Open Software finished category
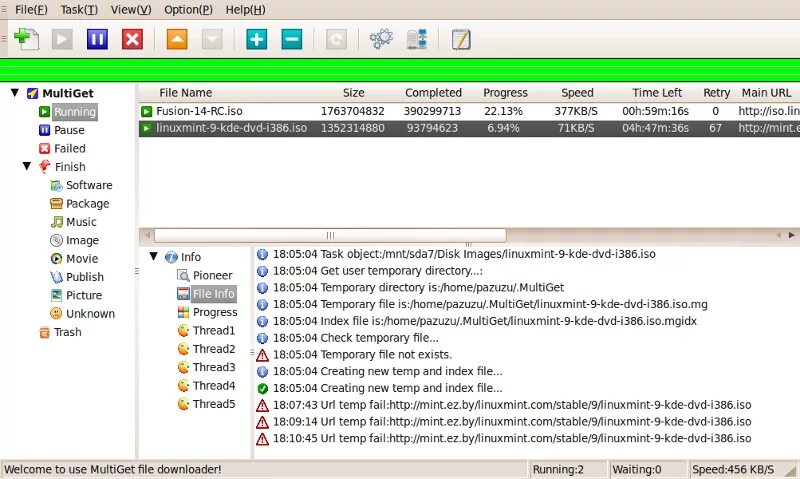Screen dimensions: 800x479 [x=89, y=185]
